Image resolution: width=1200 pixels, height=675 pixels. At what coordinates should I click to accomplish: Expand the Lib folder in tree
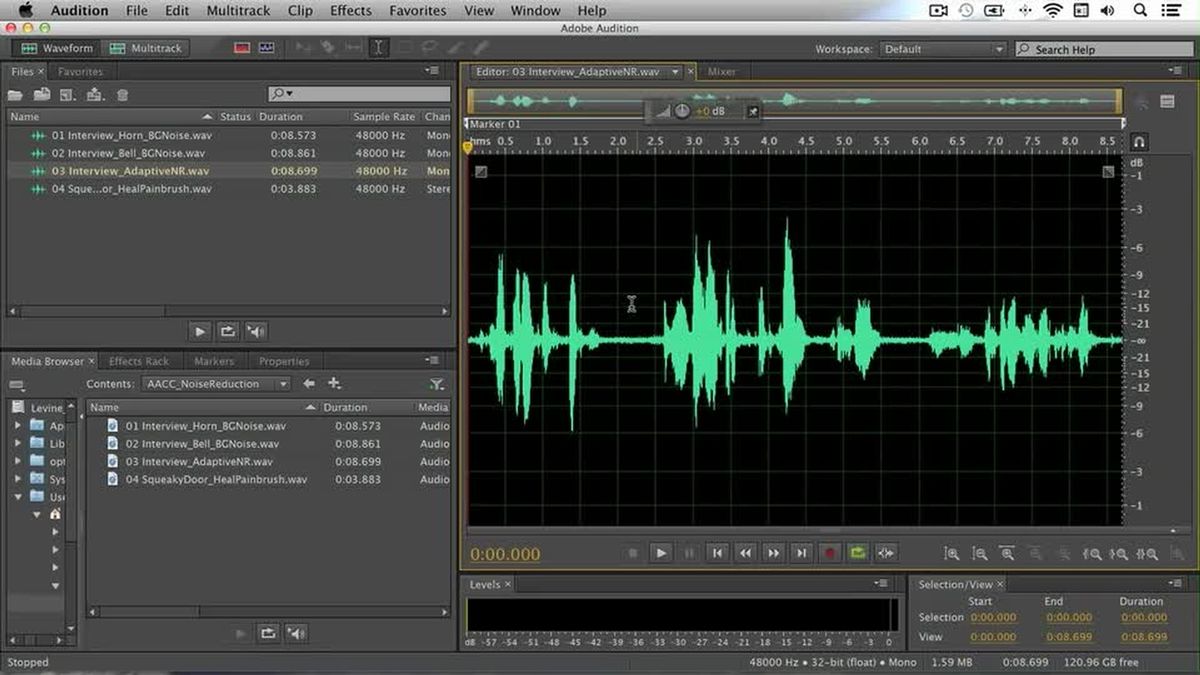point(17,443)
